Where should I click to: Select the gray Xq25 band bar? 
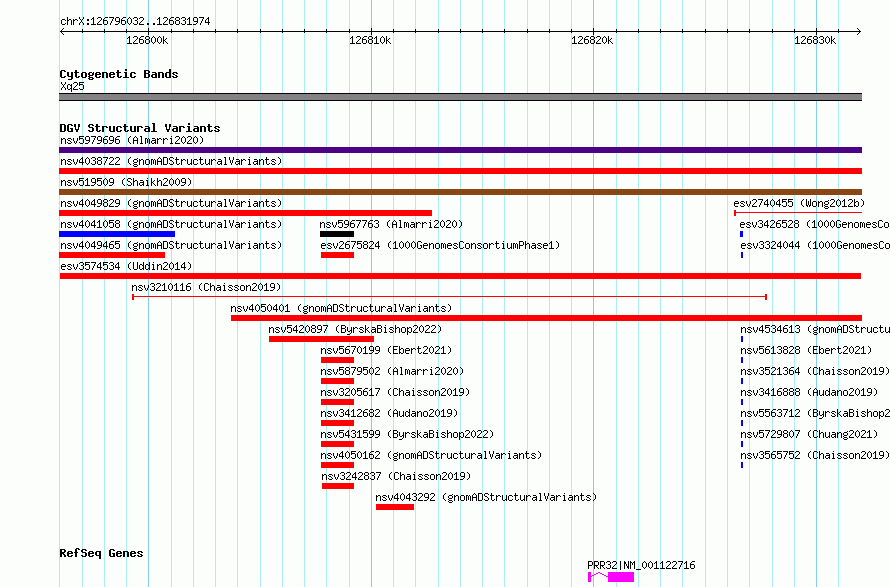[x=460, y=97]
